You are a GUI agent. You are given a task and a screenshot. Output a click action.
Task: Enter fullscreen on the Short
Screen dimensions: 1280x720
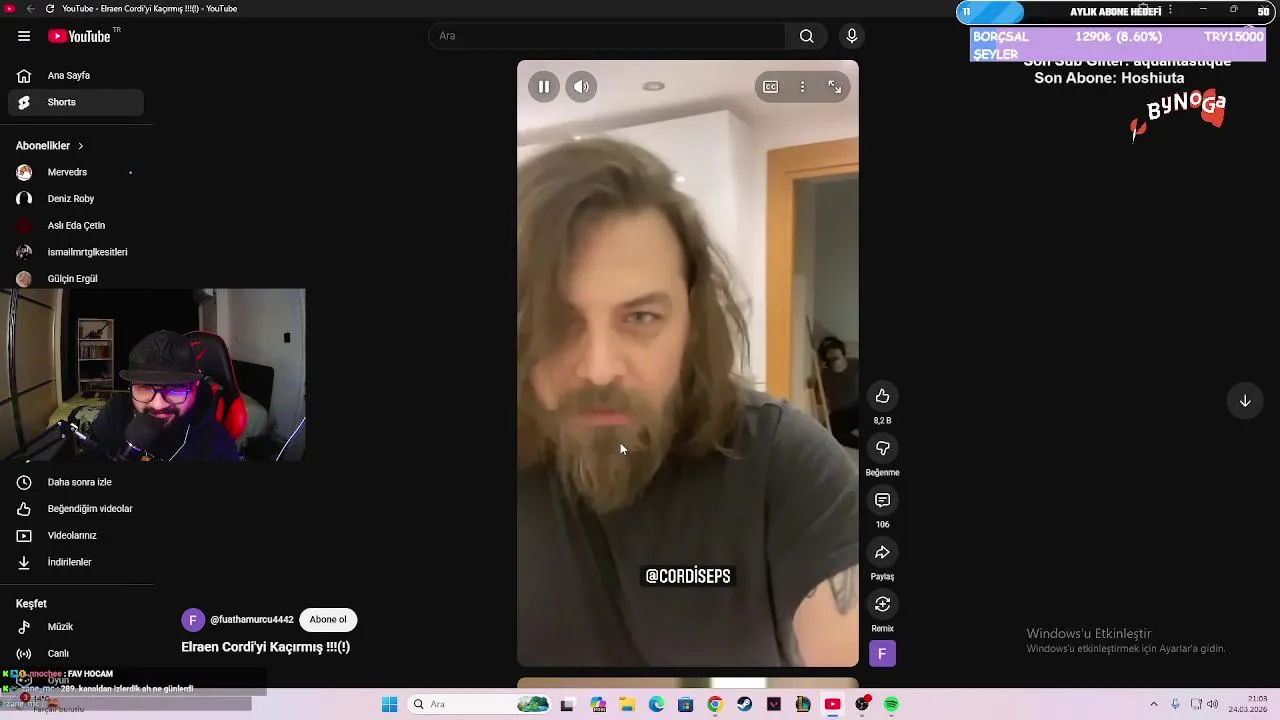tap(834, 87)
